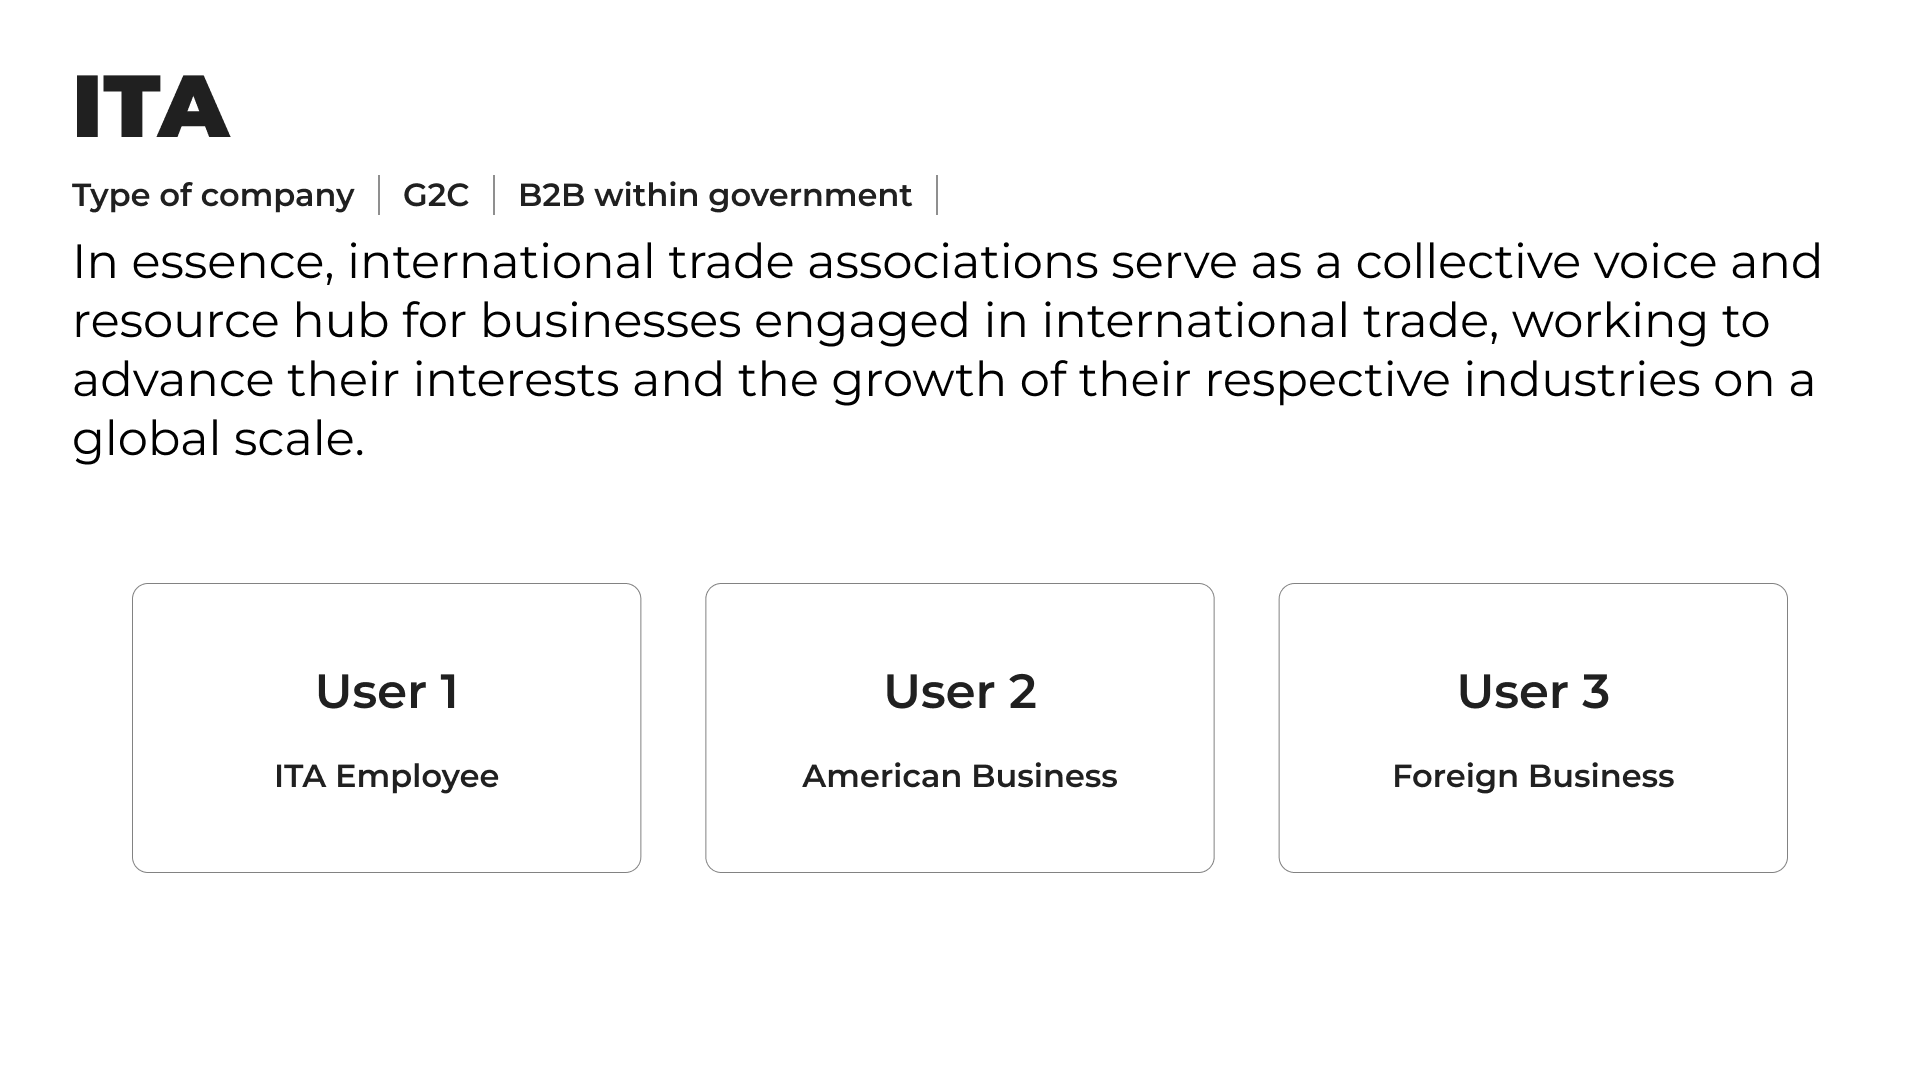This screenshot has height=1080, width=1920.
Task: Open the User 3 card
Action: [x=1533, y=728]
